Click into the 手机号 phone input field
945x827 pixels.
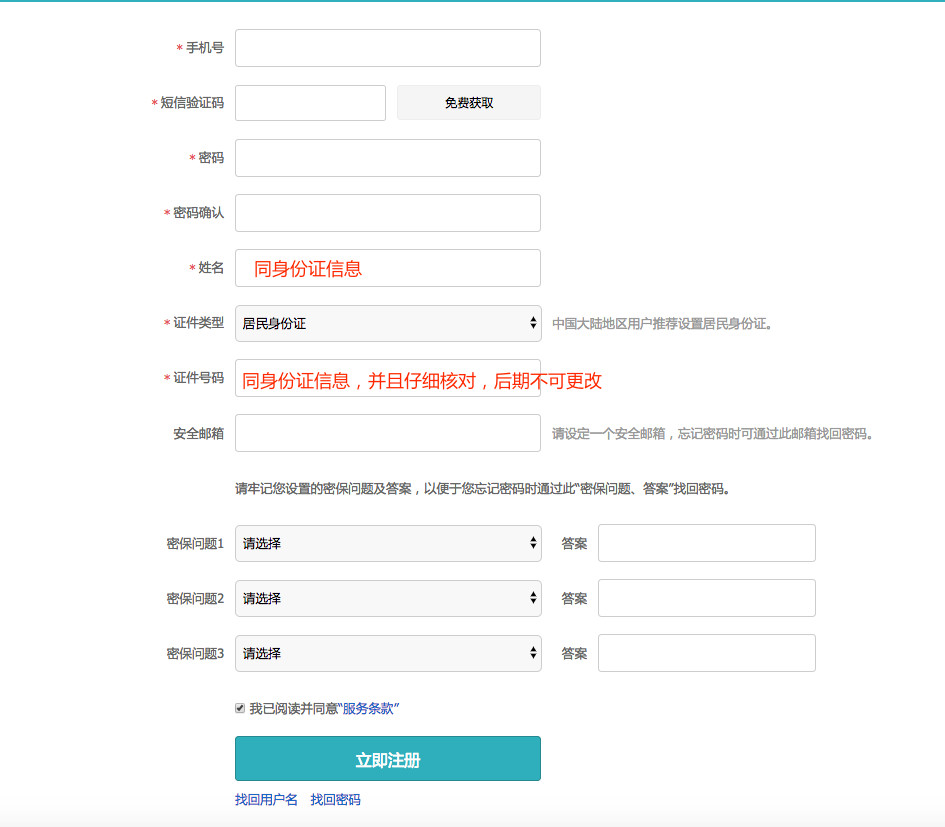387,47
